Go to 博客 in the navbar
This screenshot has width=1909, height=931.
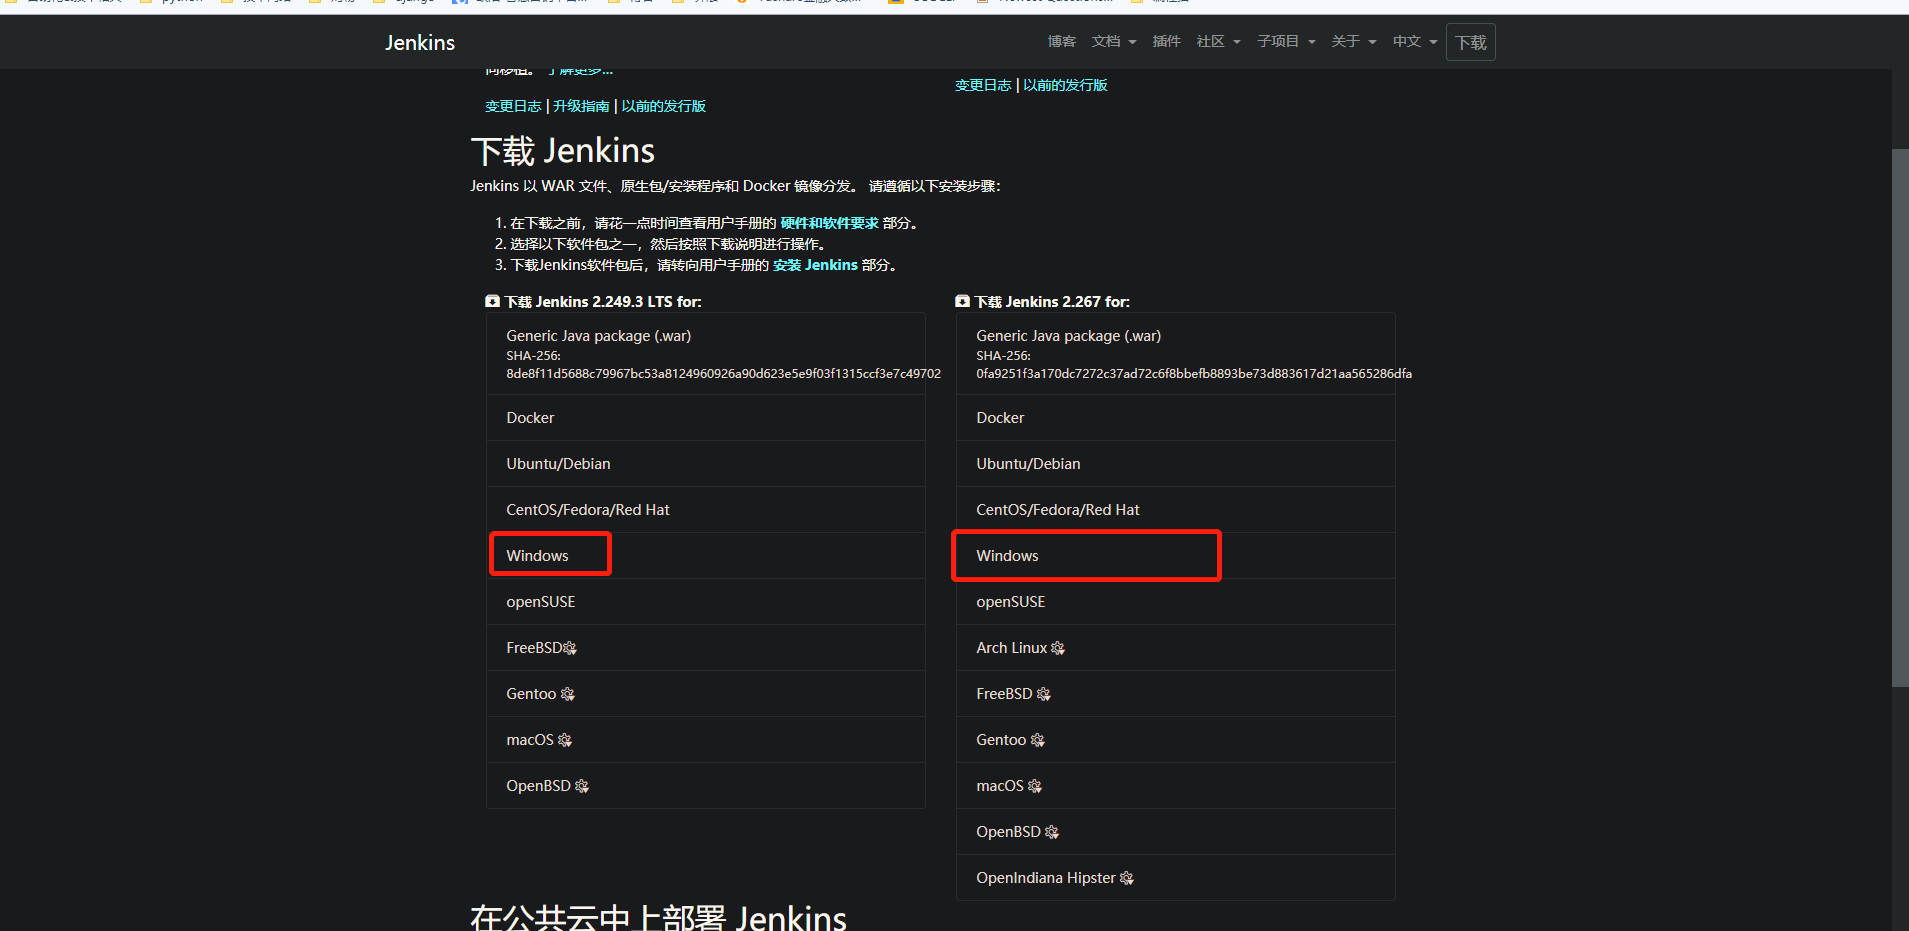point(1062,42)
